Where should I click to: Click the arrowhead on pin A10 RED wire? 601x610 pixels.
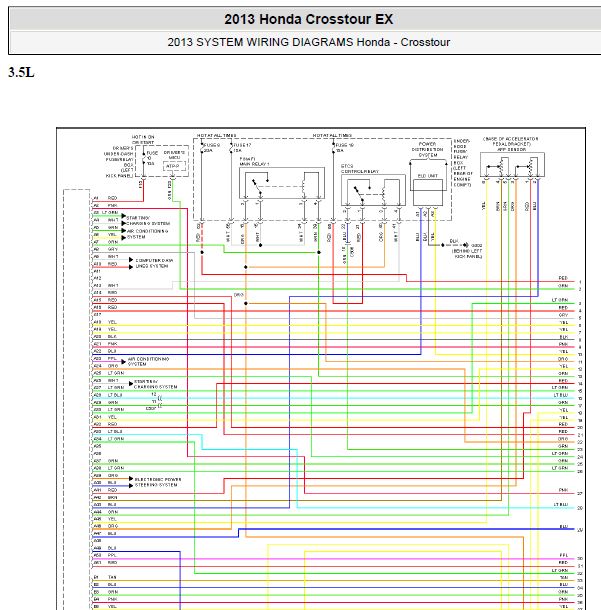[x=131, y=267]
